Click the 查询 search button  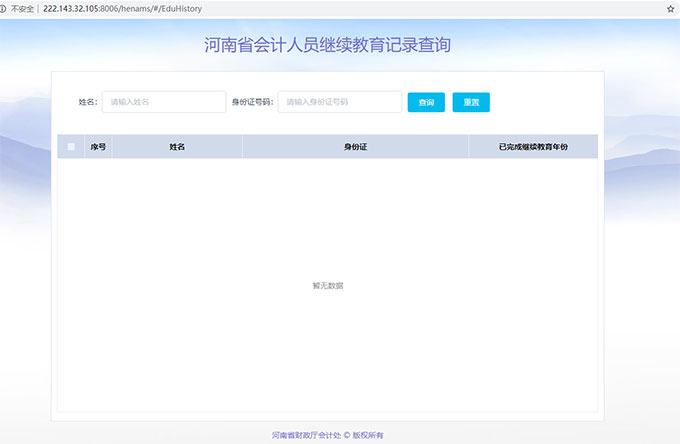(x=426, y=102)
